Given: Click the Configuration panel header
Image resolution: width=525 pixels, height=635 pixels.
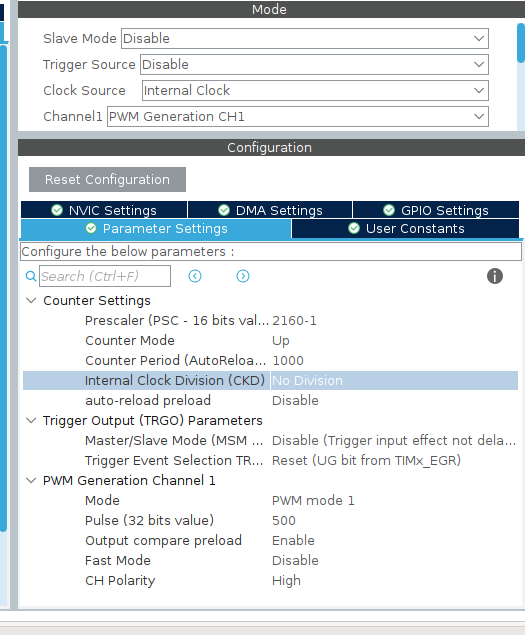Looking at the screenshot, I should pyautogui.click(x=271, y=147).
